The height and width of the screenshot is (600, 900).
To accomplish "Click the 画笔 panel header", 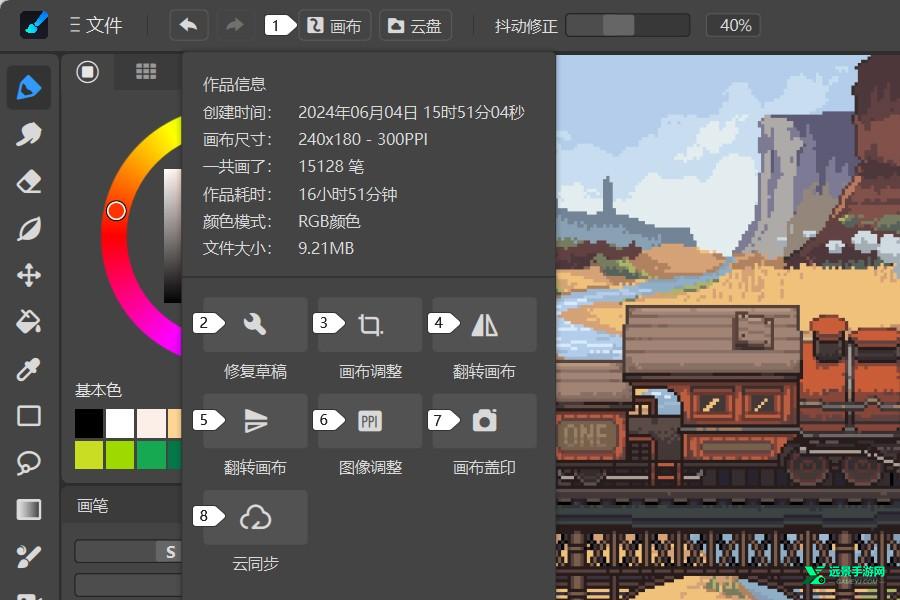I will 122,506.
